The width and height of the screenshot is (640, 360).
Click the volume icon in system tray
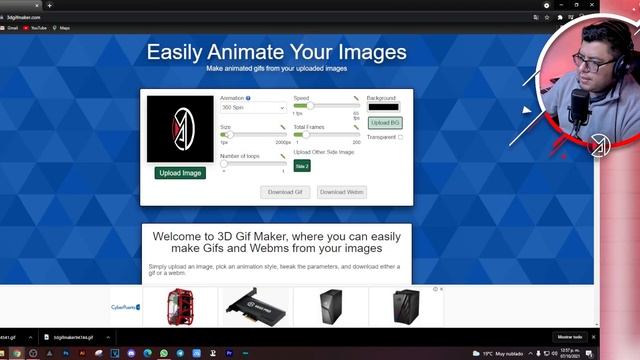click(554, 353)
